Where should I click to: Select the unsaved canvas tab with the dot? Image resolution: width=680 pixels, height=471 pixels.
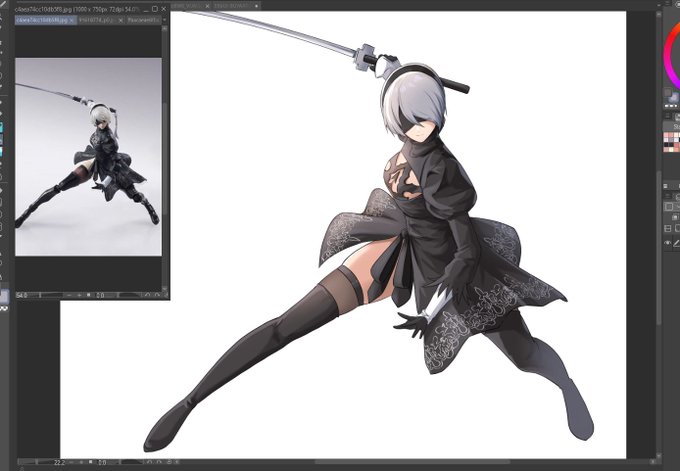pos(236,6)
